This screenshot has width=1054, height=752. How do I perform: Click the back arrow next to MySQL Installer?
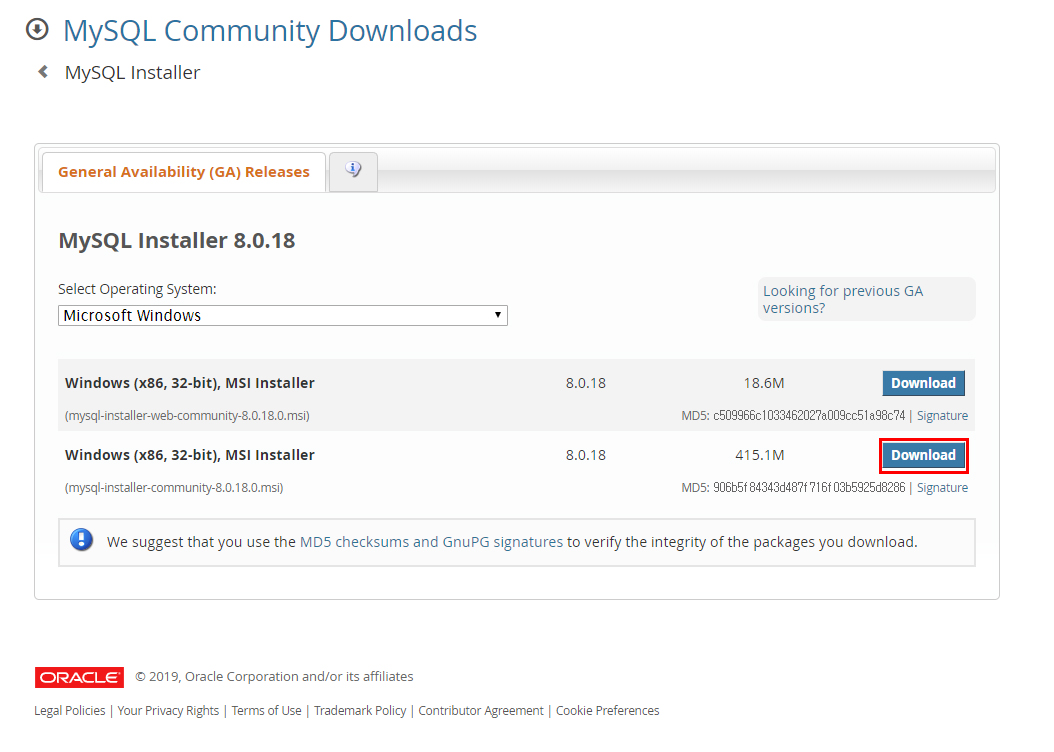(x=43, y=71)
